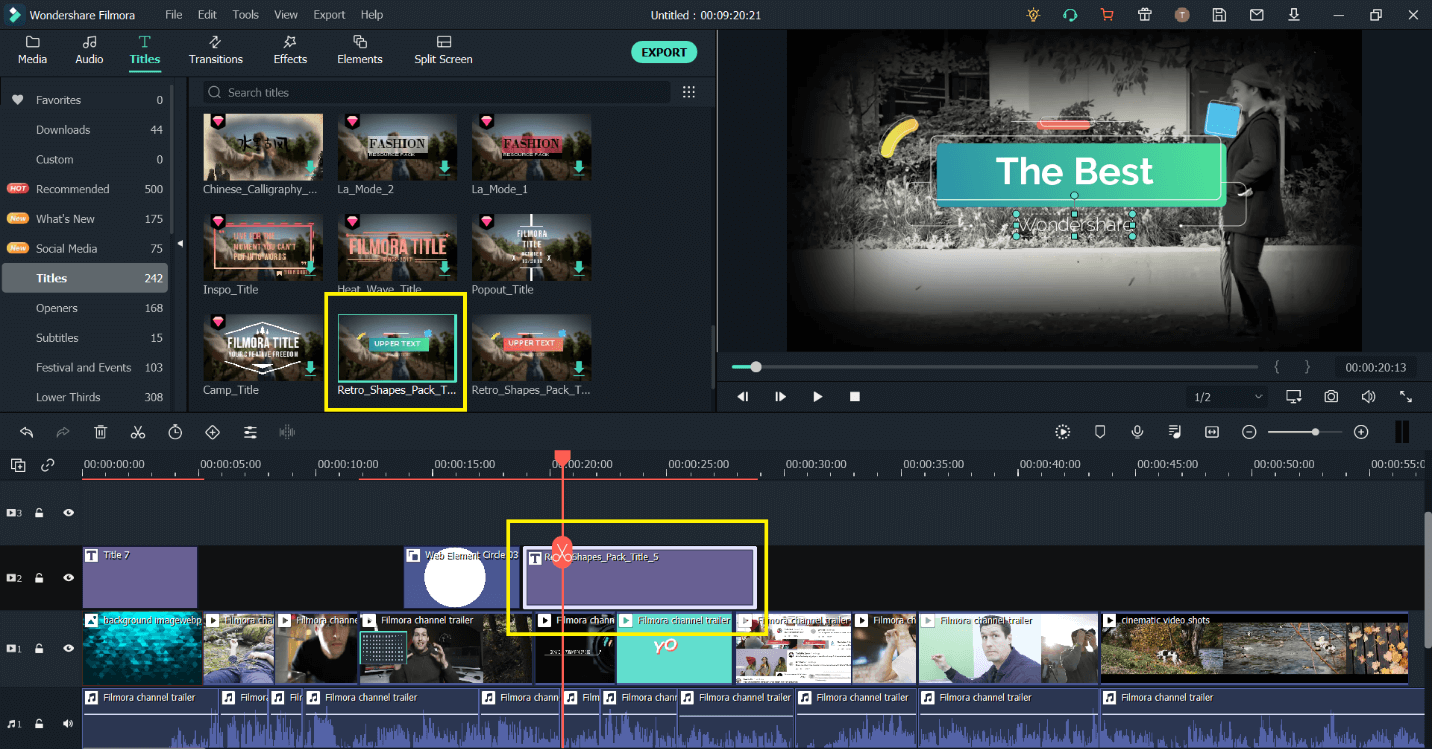Image resolution: width=1432 pixels, height=749 pixels.
Task: Hide video track 2 with eye
Action: coord(69,578)
